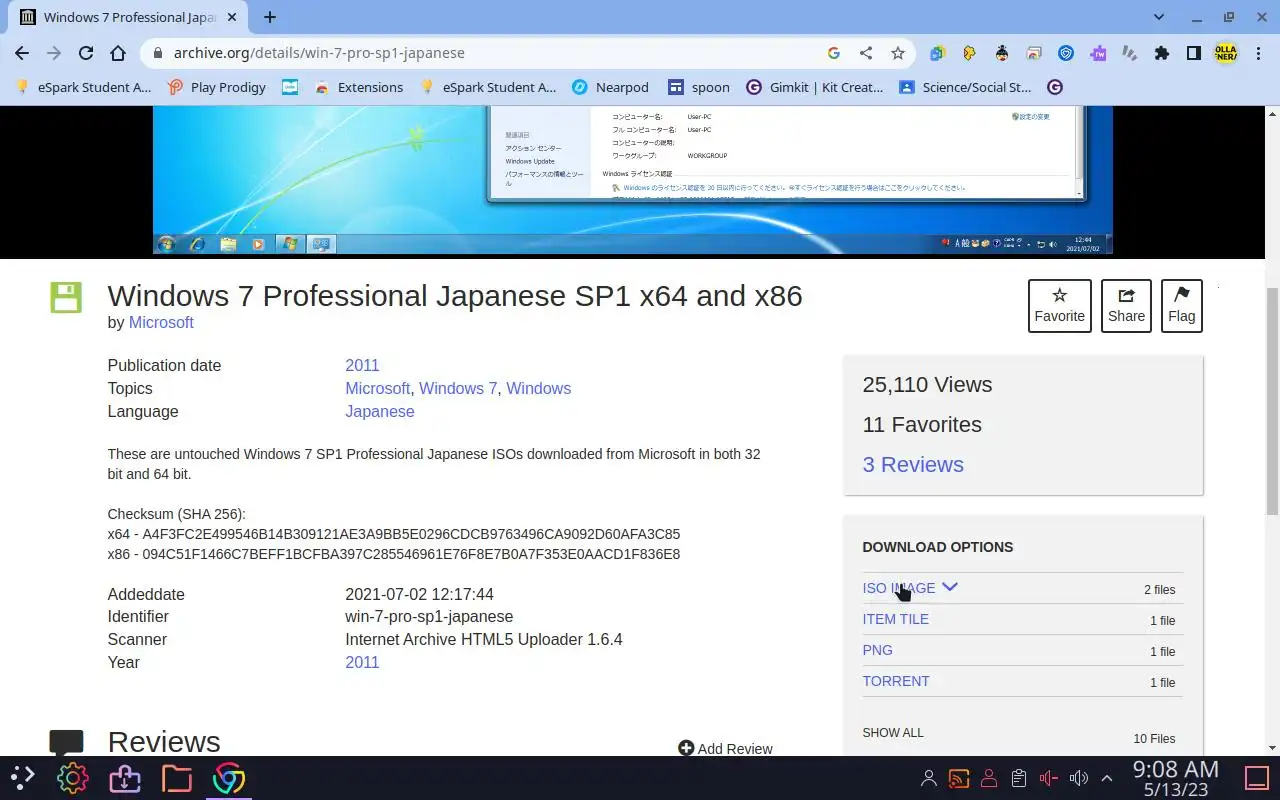Open the Gimkit Kit Creator bookmark
This screenshot has width=1280, height=800.
[814, 87]
